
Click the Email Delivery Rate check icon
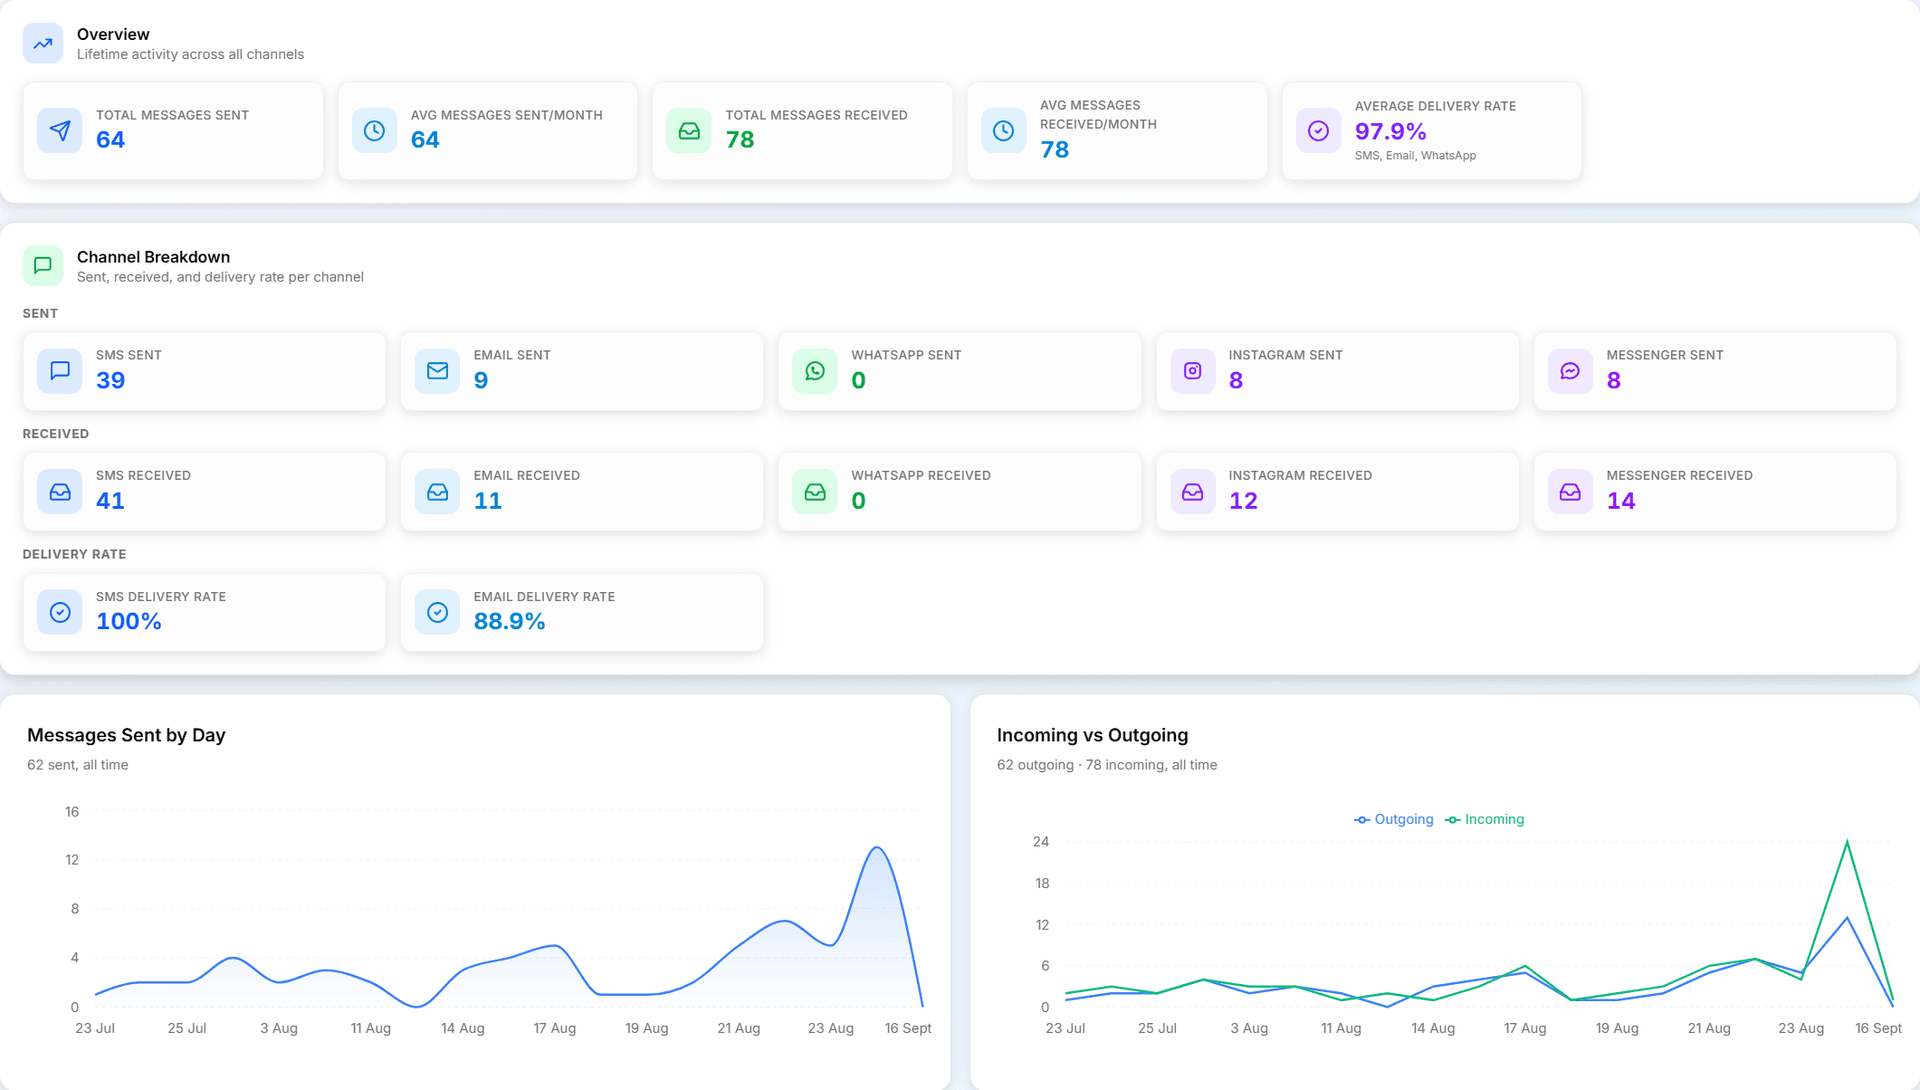click(437, 612)
